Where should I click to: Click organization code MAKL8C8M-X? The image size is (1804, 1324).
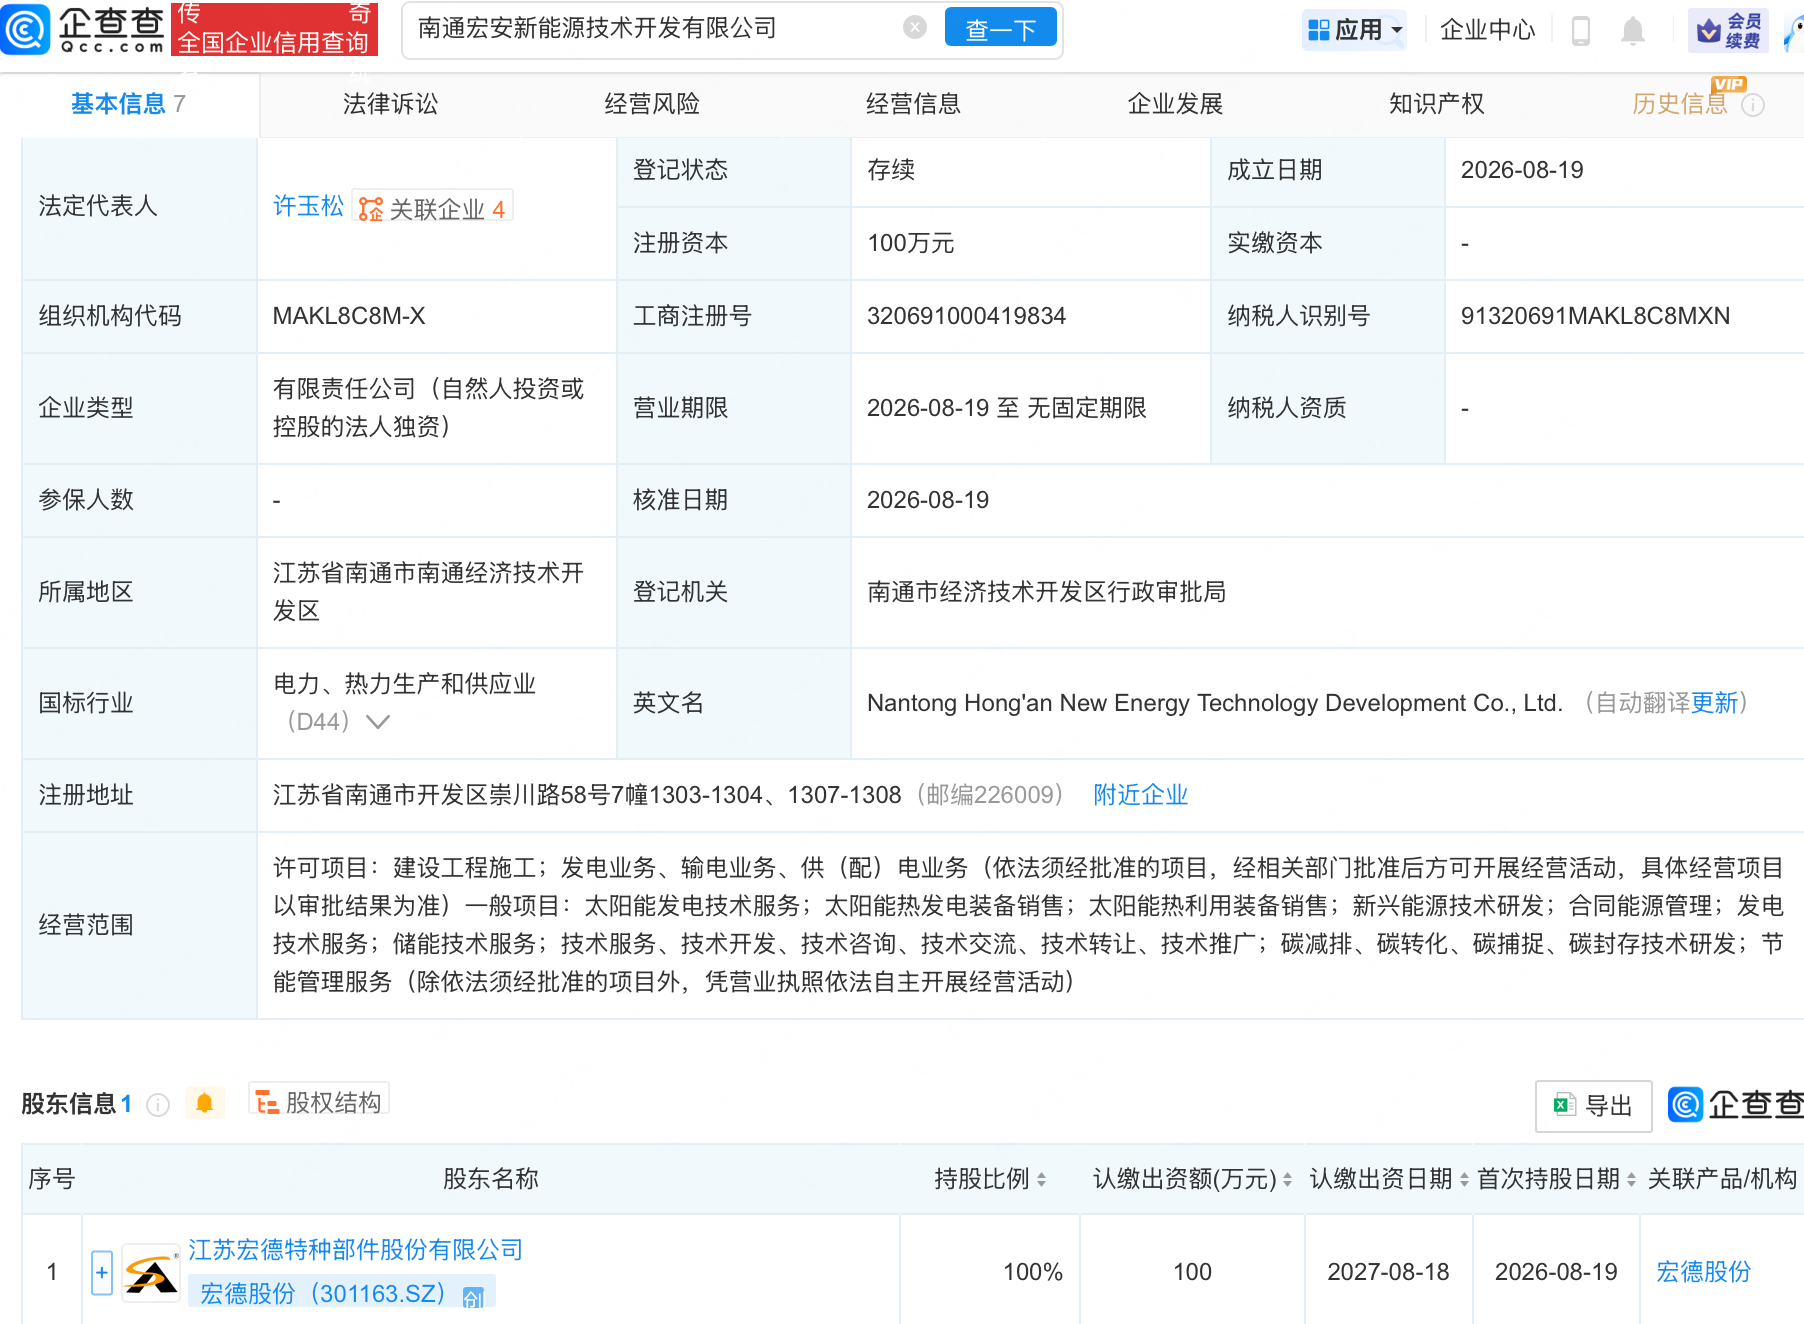tap(349, 316)
